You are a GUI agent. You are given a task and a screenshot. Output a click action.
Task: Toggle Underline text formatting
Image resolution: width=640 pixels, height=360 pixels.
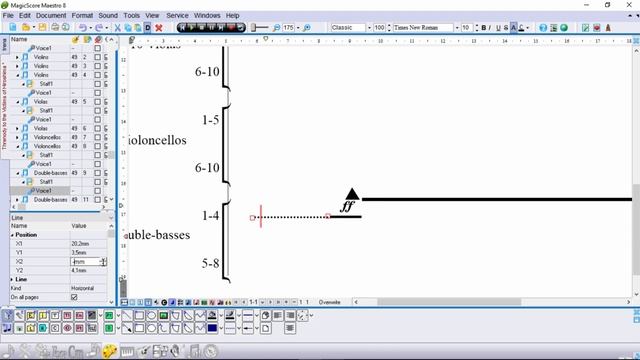(498, 27)
